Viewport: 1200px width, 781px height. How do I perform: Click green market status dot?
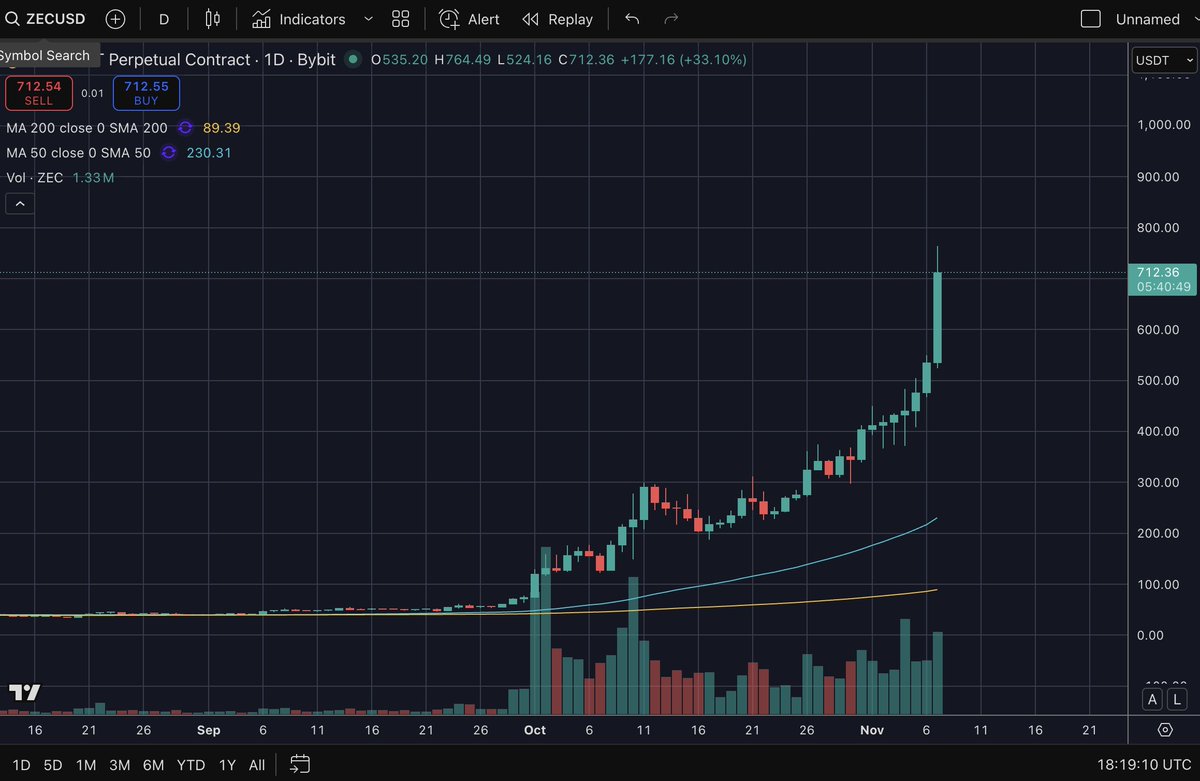(x=353, y=60)
